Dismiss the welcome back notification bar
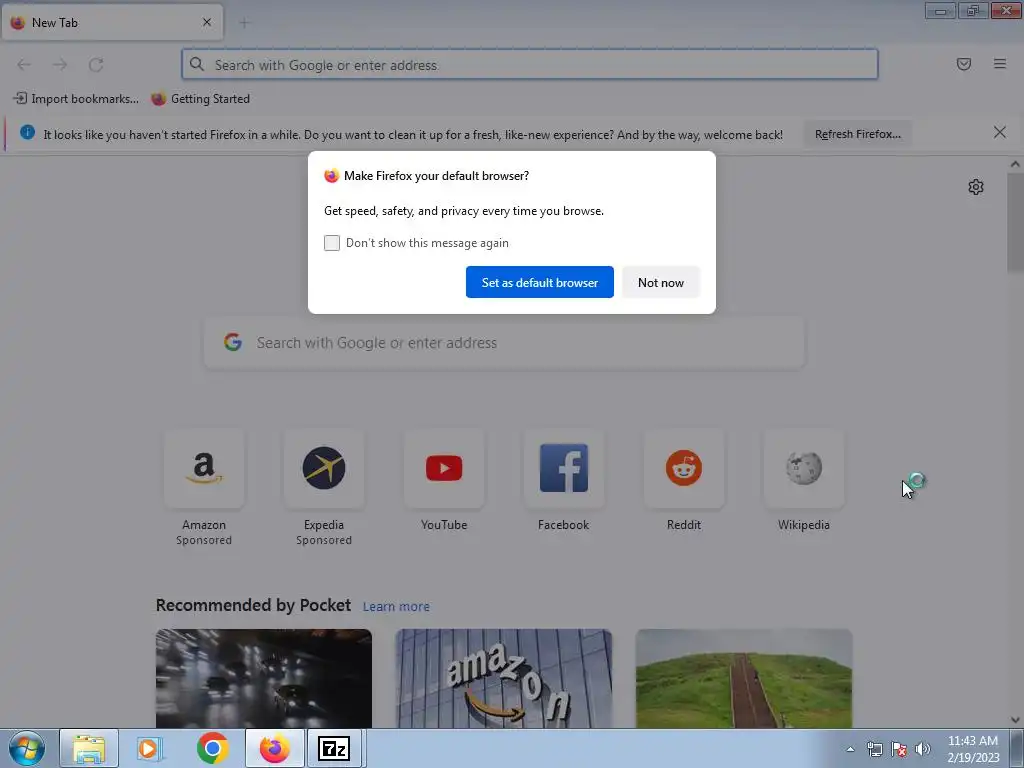This screenshot has width=1024, height=768. coord(999,133)
